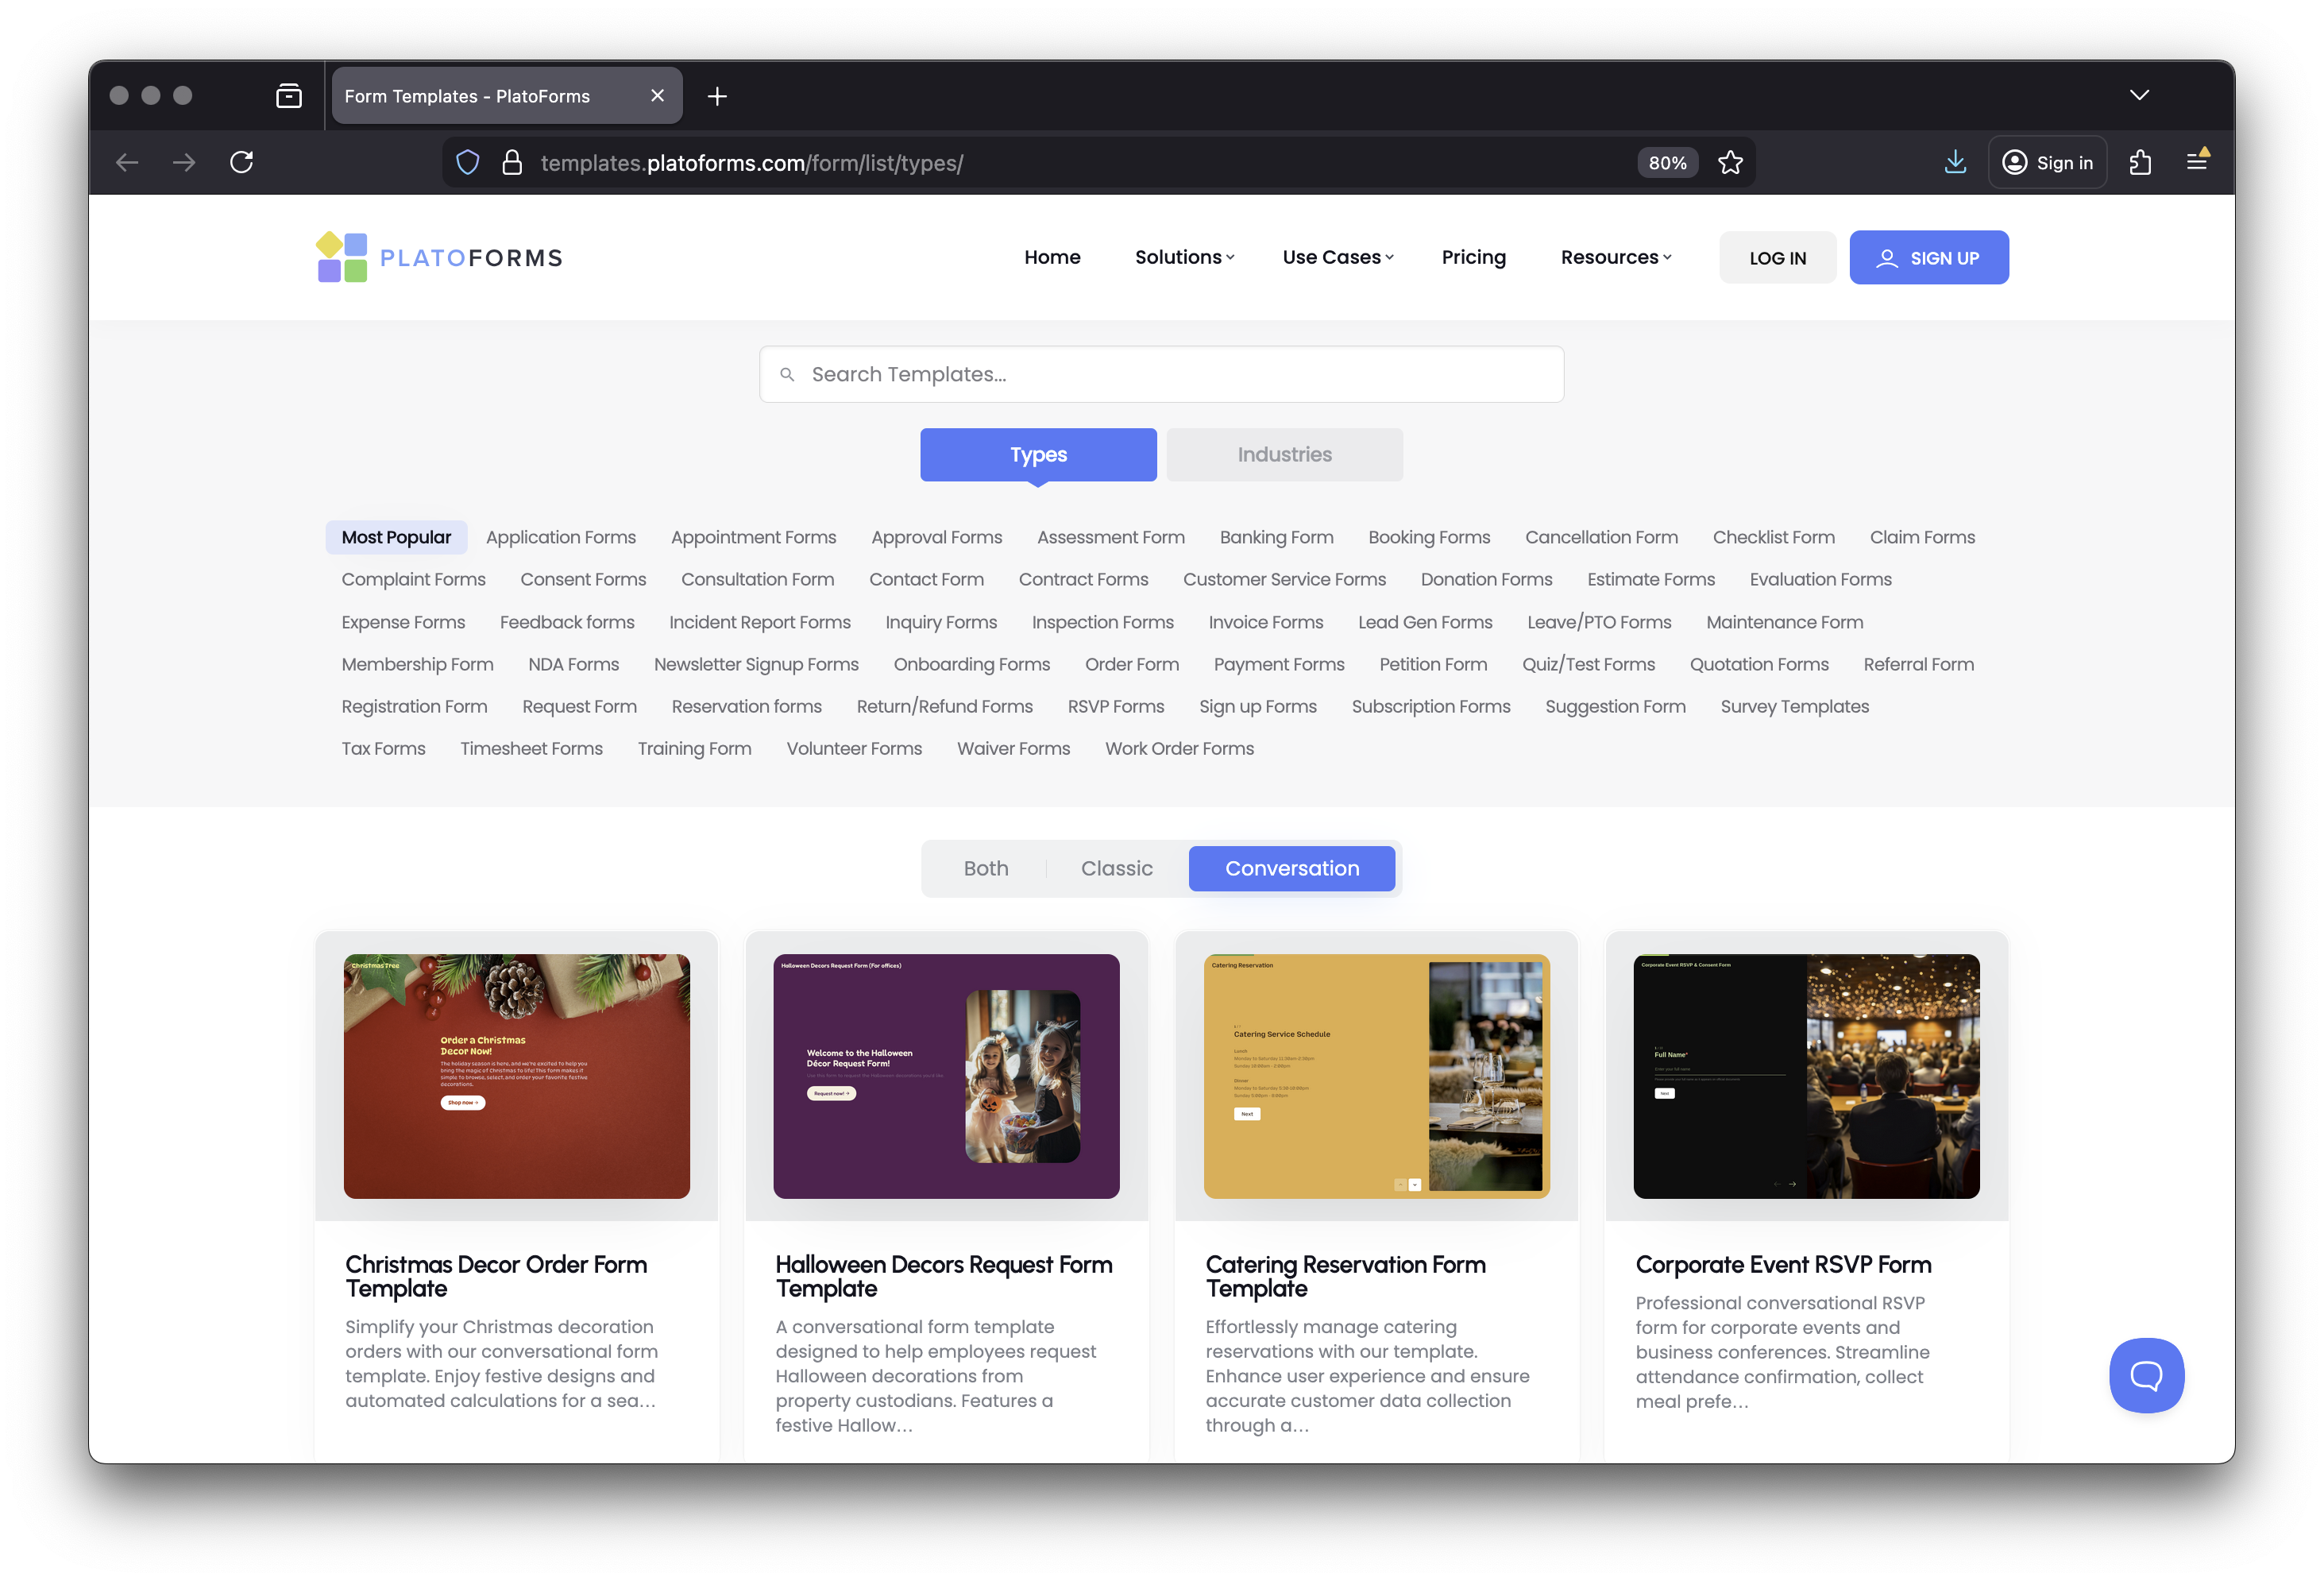Open the Catering Reservation Form template thumbnail
Viewport: 2324px width, 1581px height.
point(1376,1077)
